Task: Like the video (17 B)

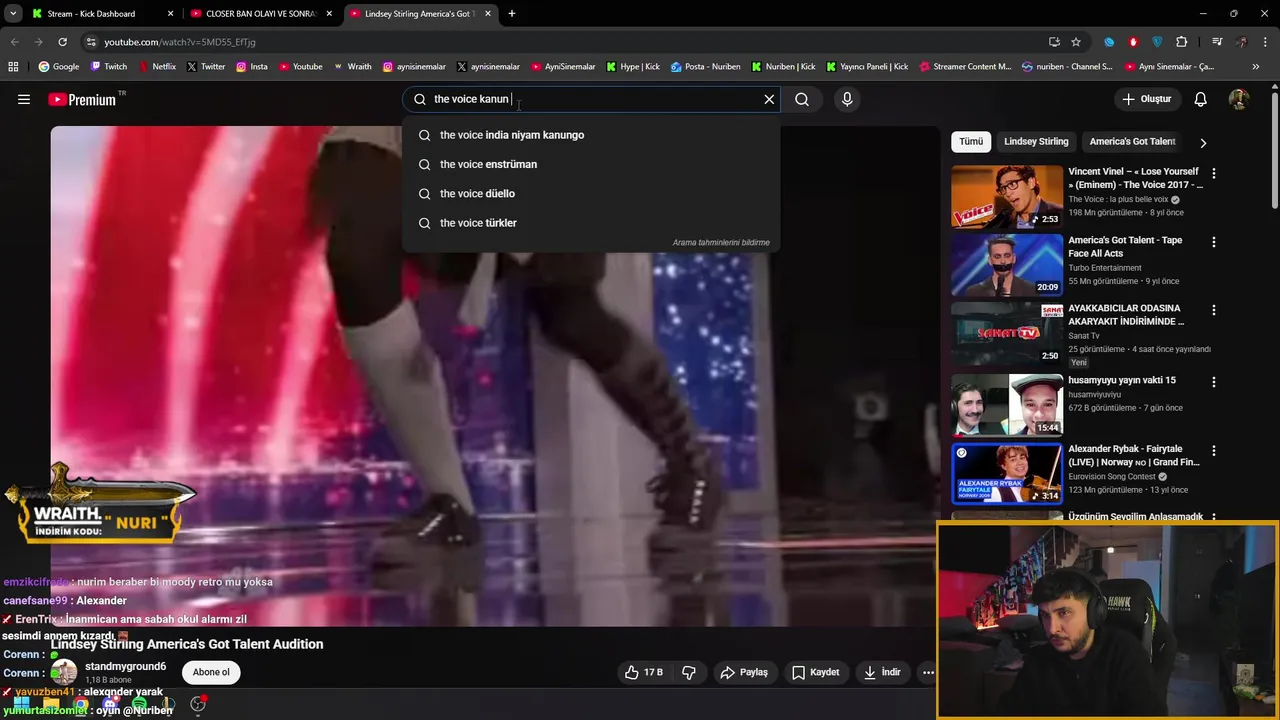Action: click(643, 672)
